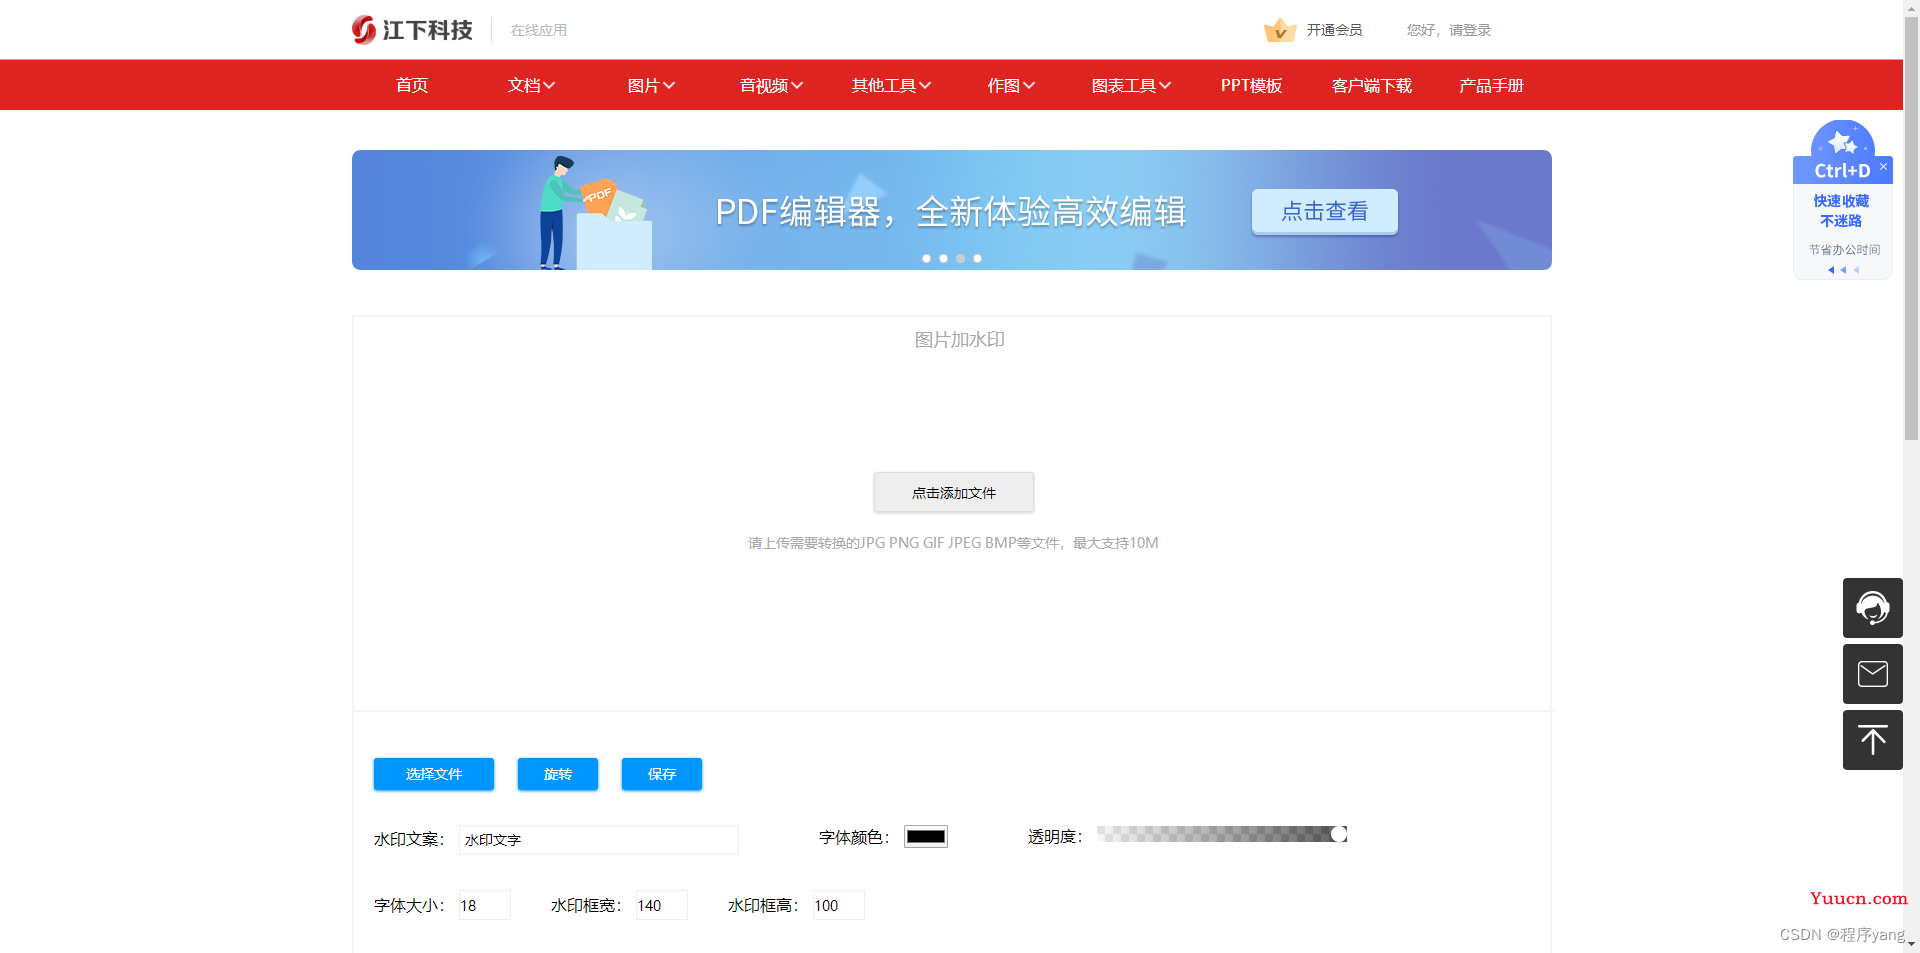
Task: Click 您好，请登录 link
Action: (1449, 30)
